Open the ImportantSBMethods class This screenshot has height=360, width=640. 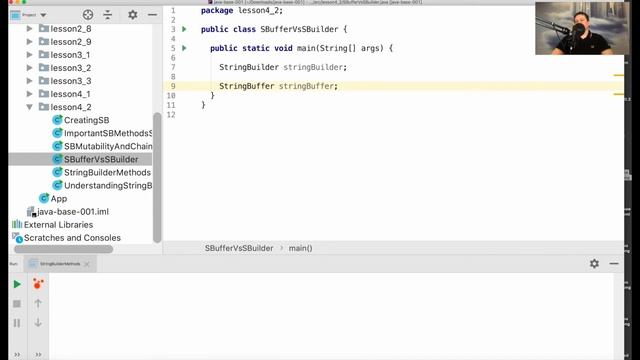108,133
